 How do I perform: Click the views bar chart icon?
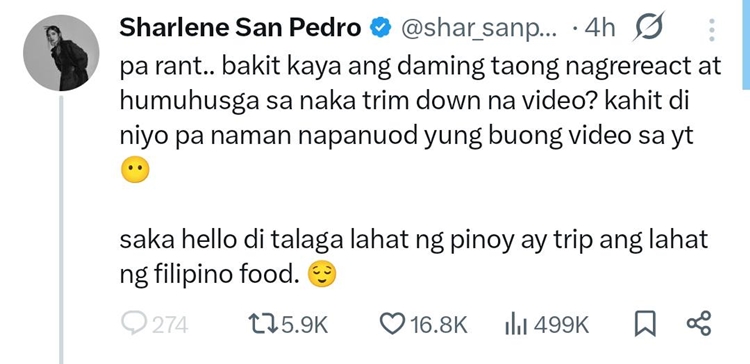pos(516,326)
